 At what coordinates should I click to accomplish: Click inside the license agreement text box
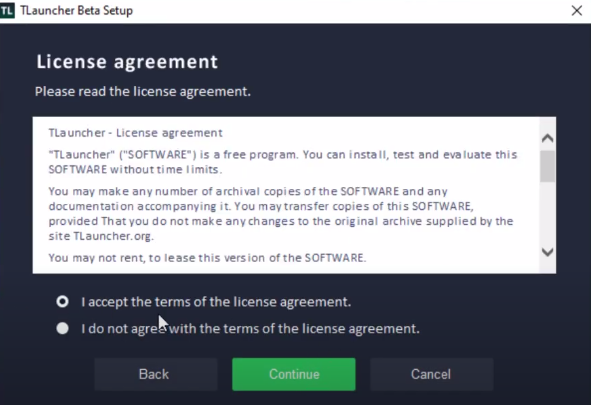click(x=286, y=195)
